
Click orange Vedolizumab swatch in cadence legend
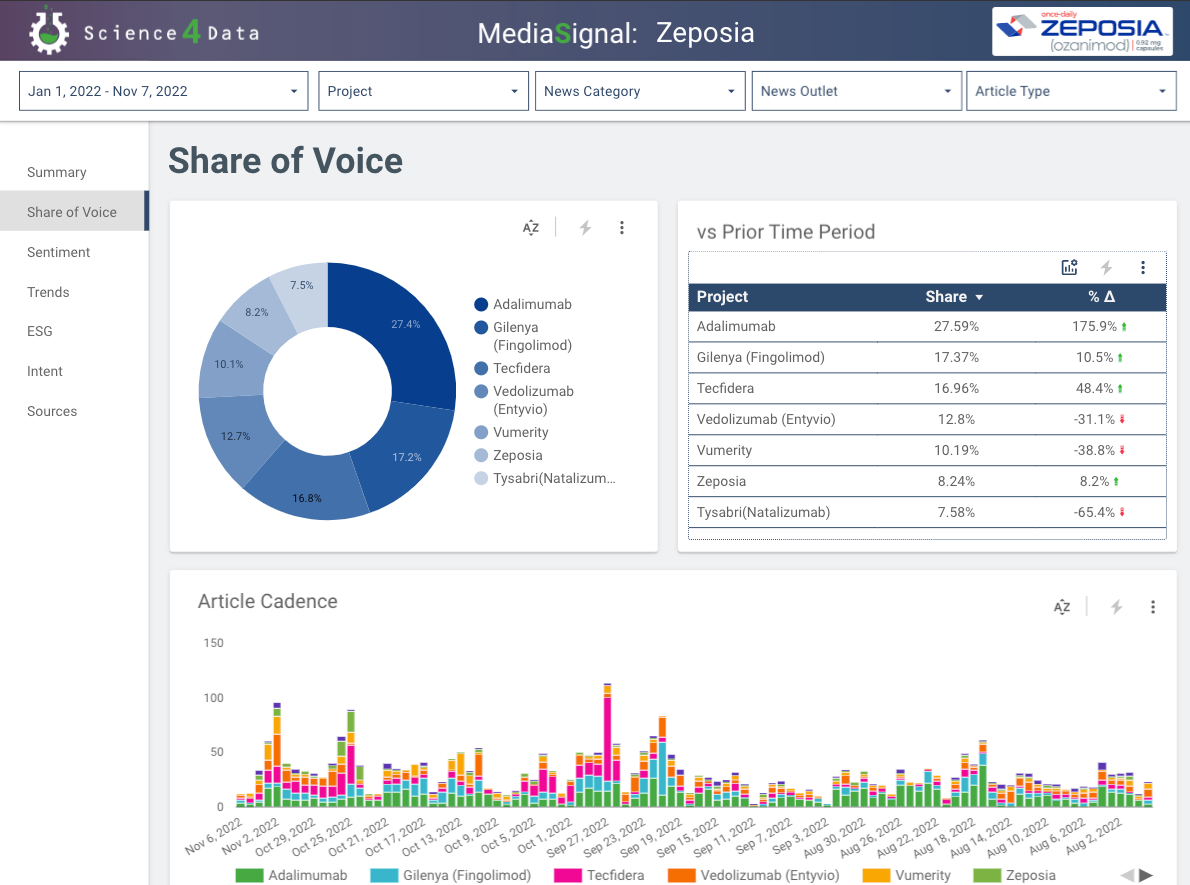[682, 875]
